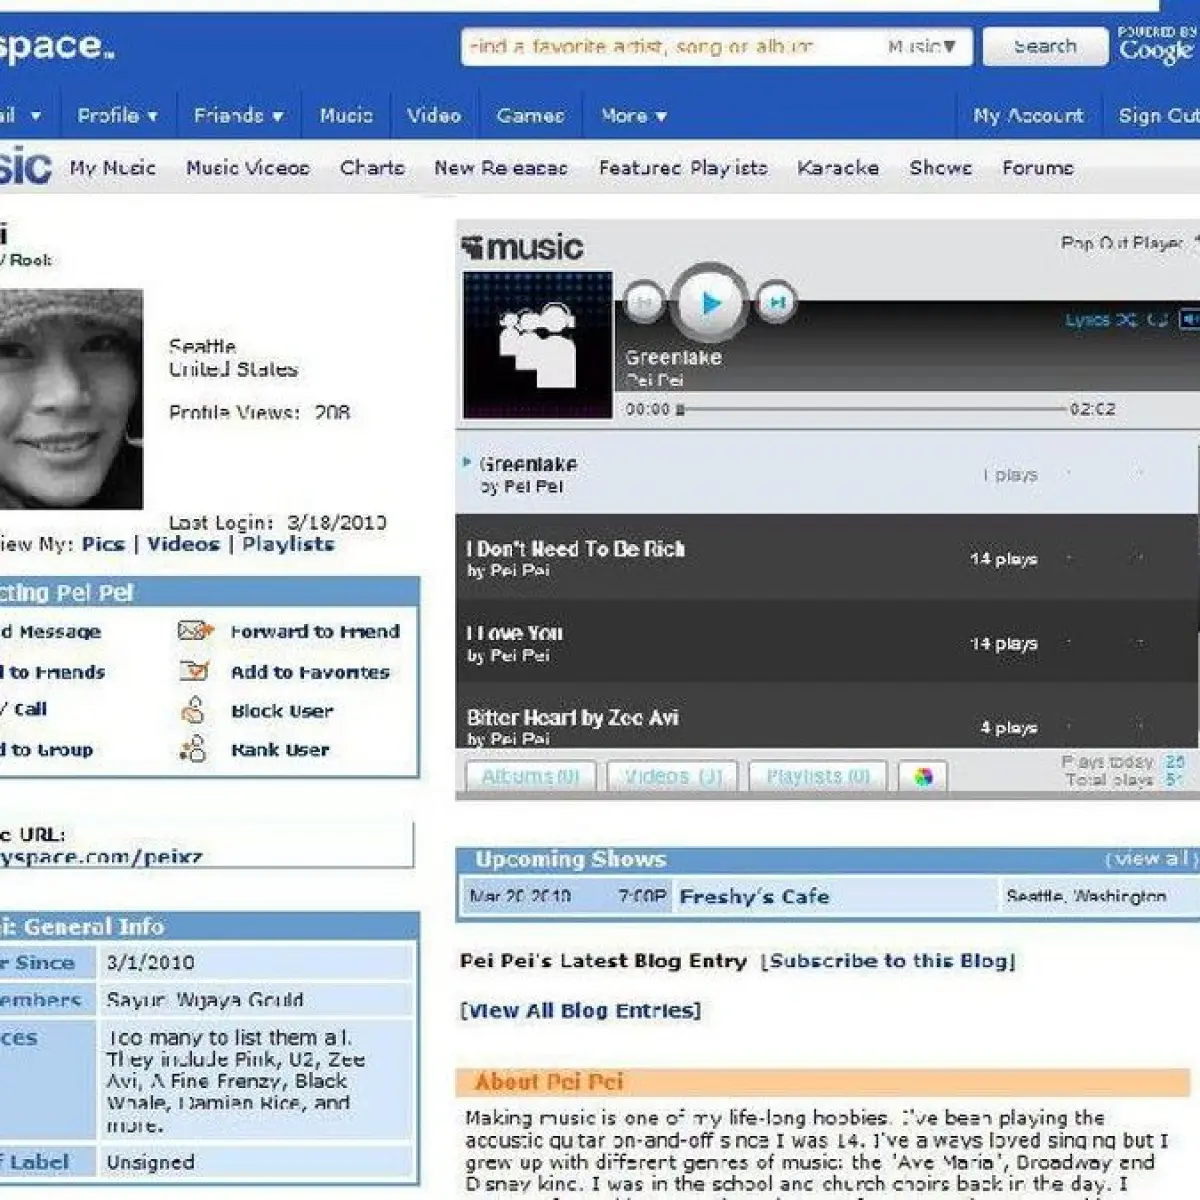Image resolution: width=1200 pixels, height=1200 pixels.
Task: Skip to the next track
Action: pyautogui.click(x=776, y=301)
